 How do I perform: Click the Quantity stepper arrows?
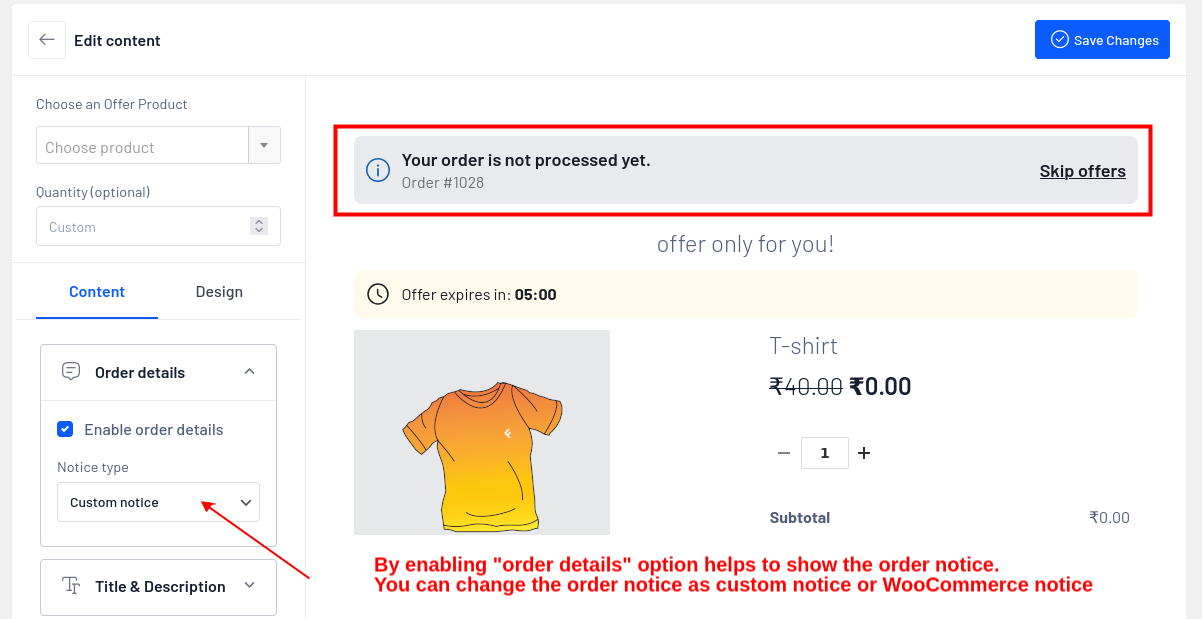[x=259, y=226]
